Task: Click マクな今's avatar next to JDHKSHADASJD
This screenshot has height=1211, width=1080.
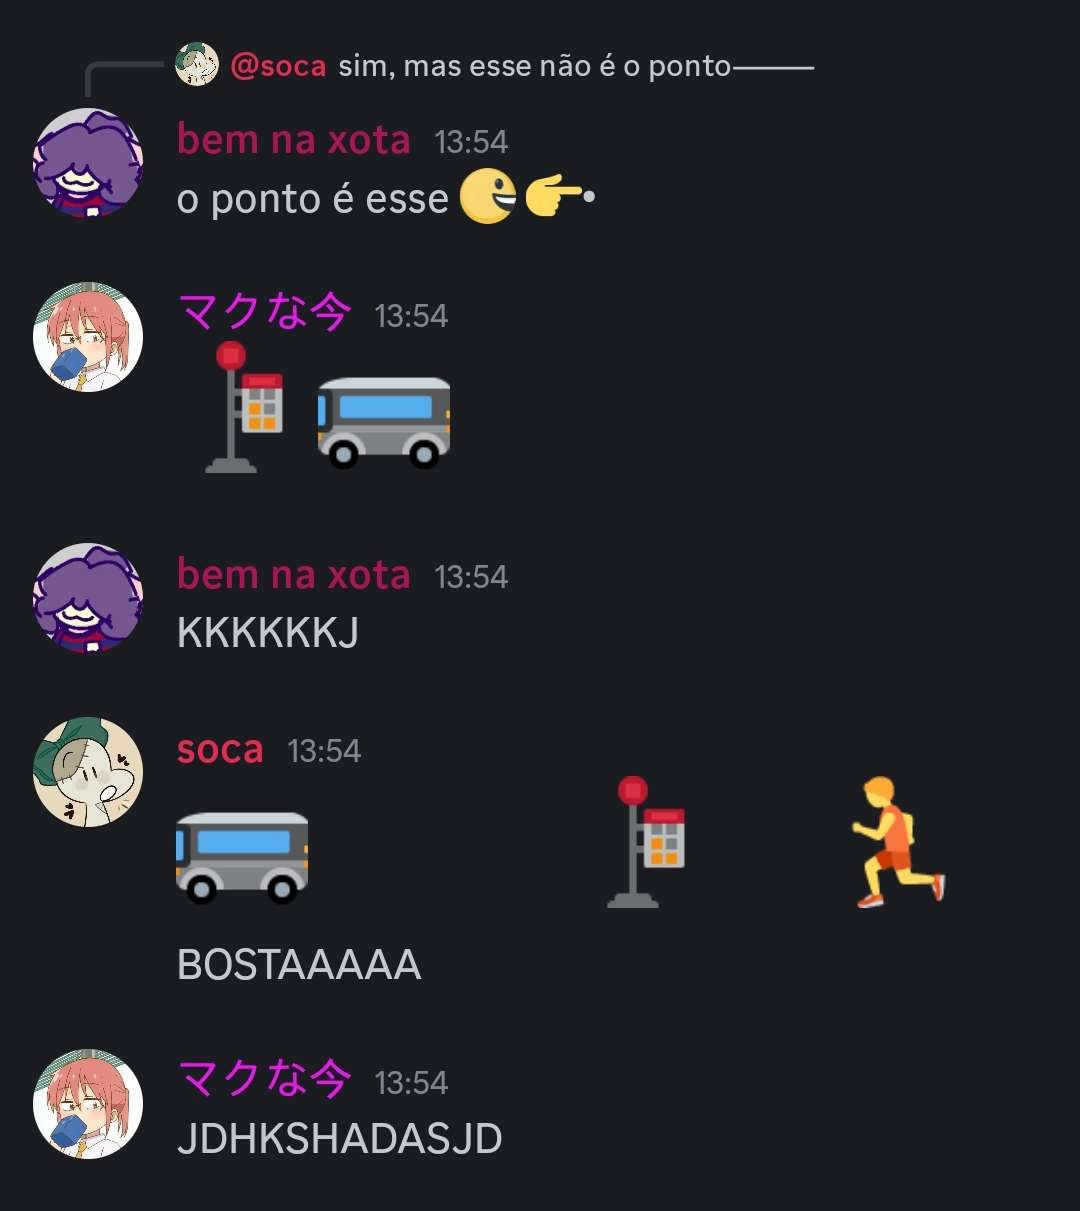Action: (88, 1104)
